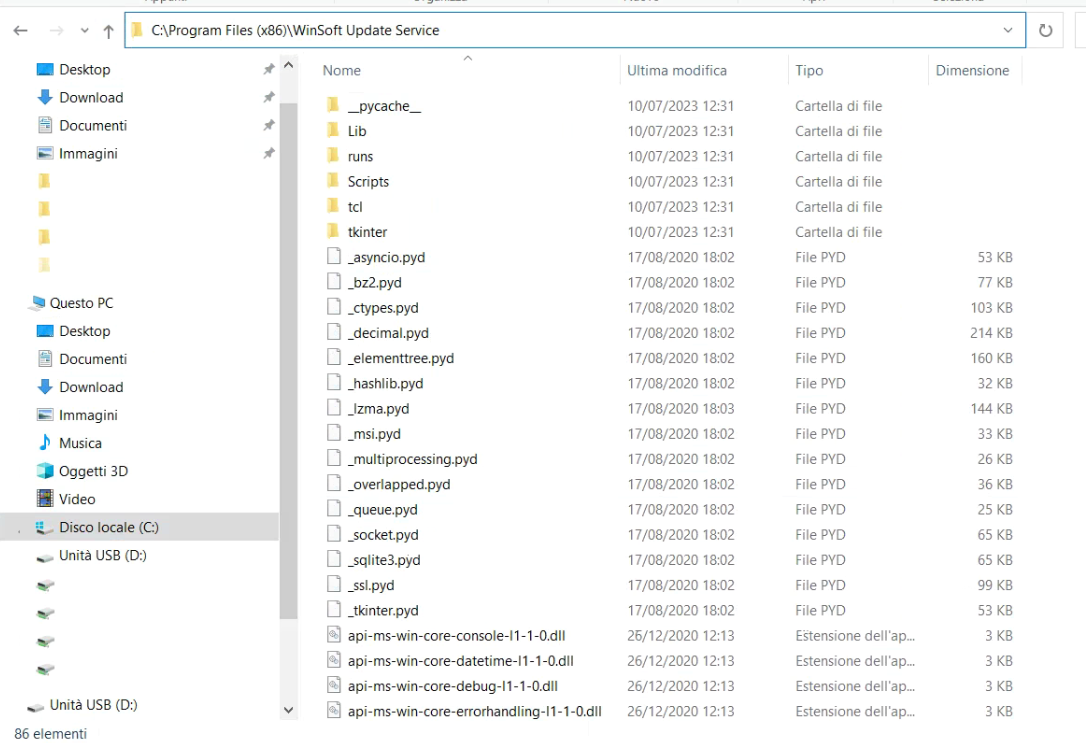Image resolution: width=1086 pixels, height=743 pixels.
Task: Unpin Desktop using its pin icon
Action: 269,69
